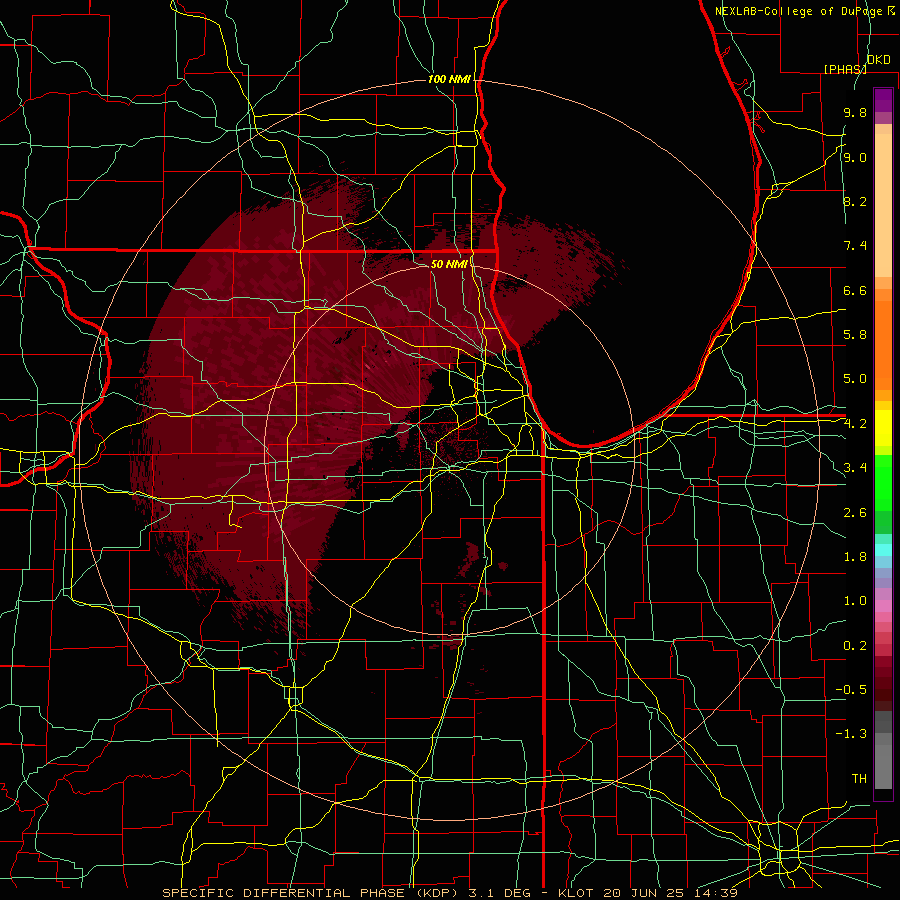The image size is (900, 900).
Task: Click the 1.0 scale value
Action: click(855, 601)
